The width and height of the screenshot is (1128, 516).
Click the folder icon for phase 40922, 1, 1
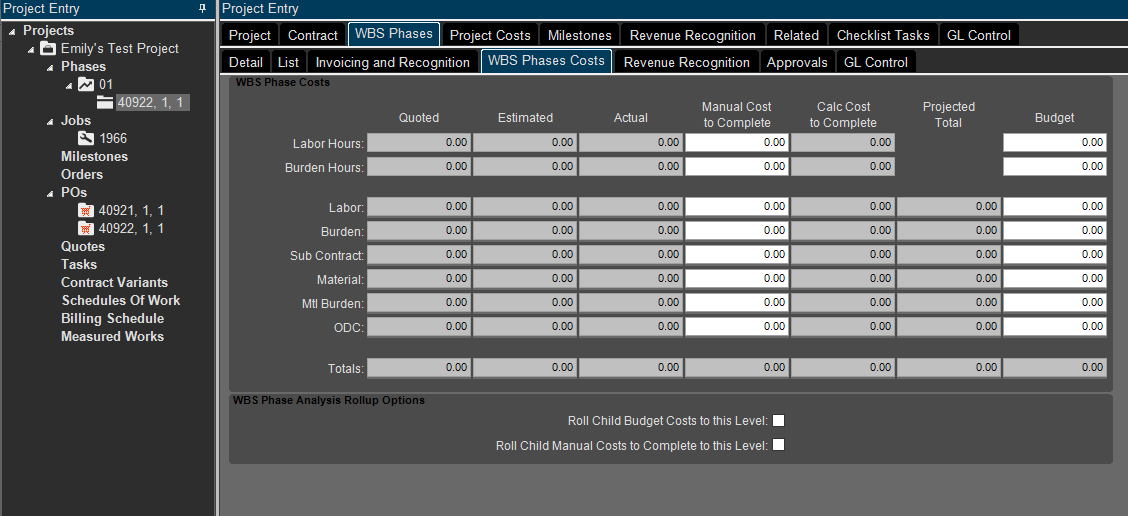(x=106, y=102)
